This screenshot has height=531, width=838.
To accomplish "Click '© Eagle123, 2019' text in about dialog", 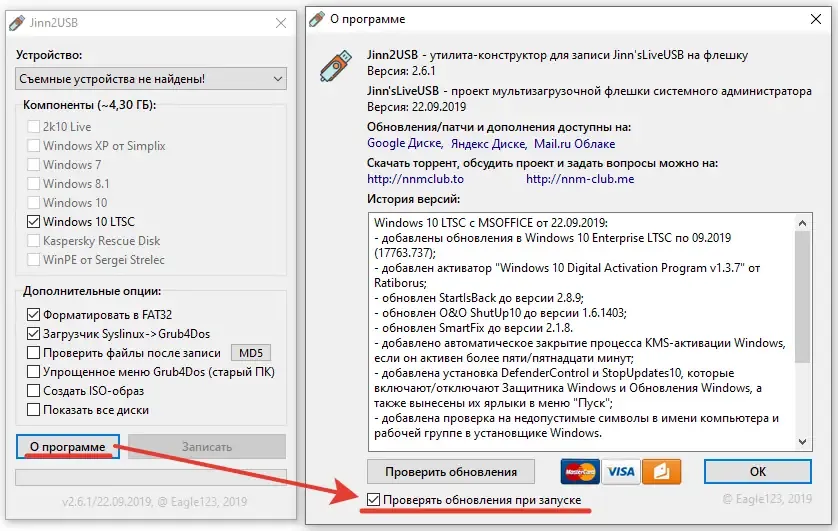I will coord(767,499).
